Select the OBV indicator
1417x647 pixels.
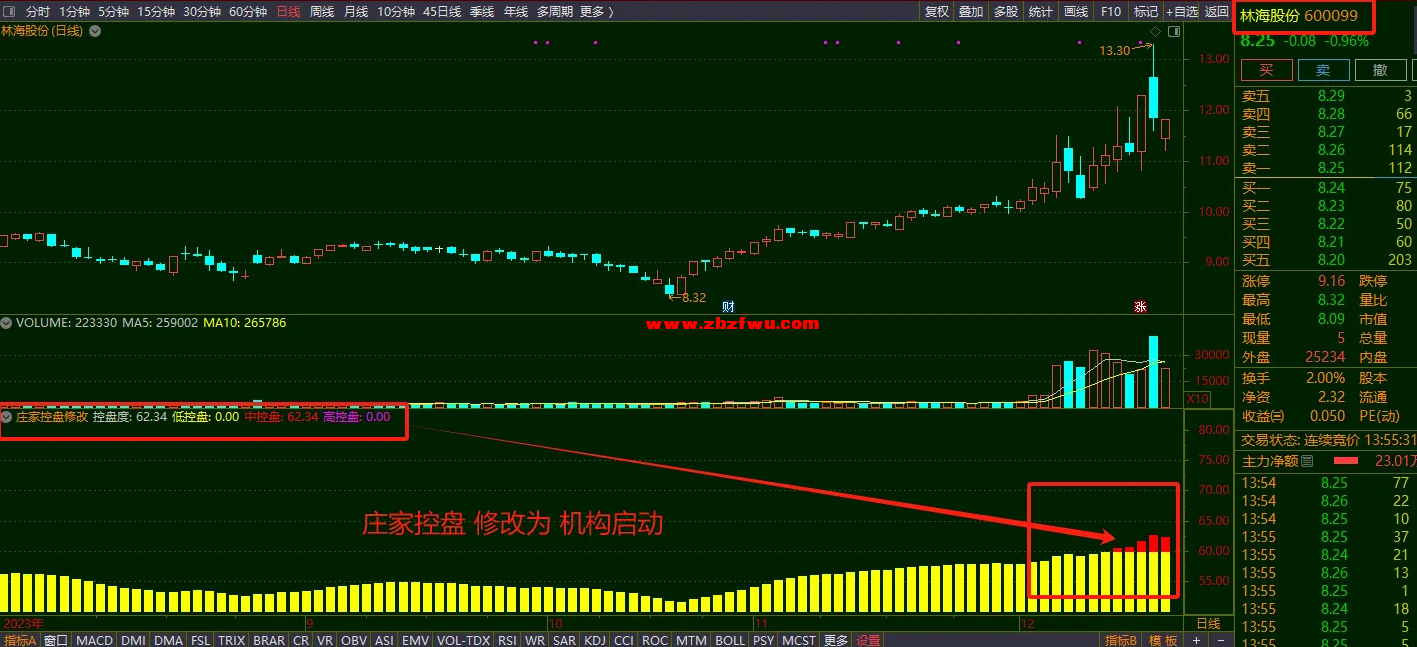[x=354, y=640]
